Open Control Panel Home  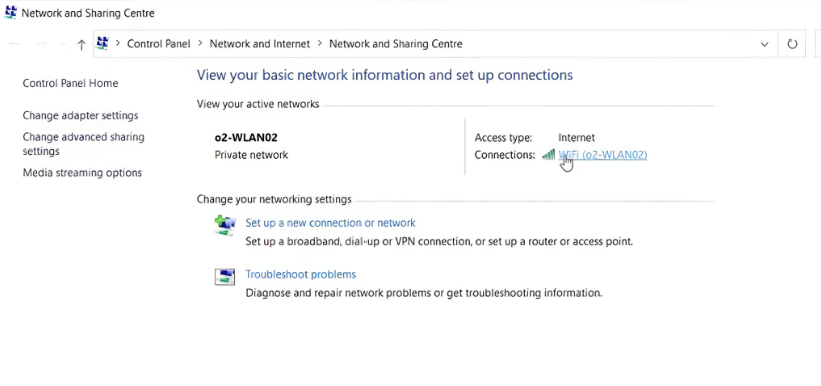[70, 83]
